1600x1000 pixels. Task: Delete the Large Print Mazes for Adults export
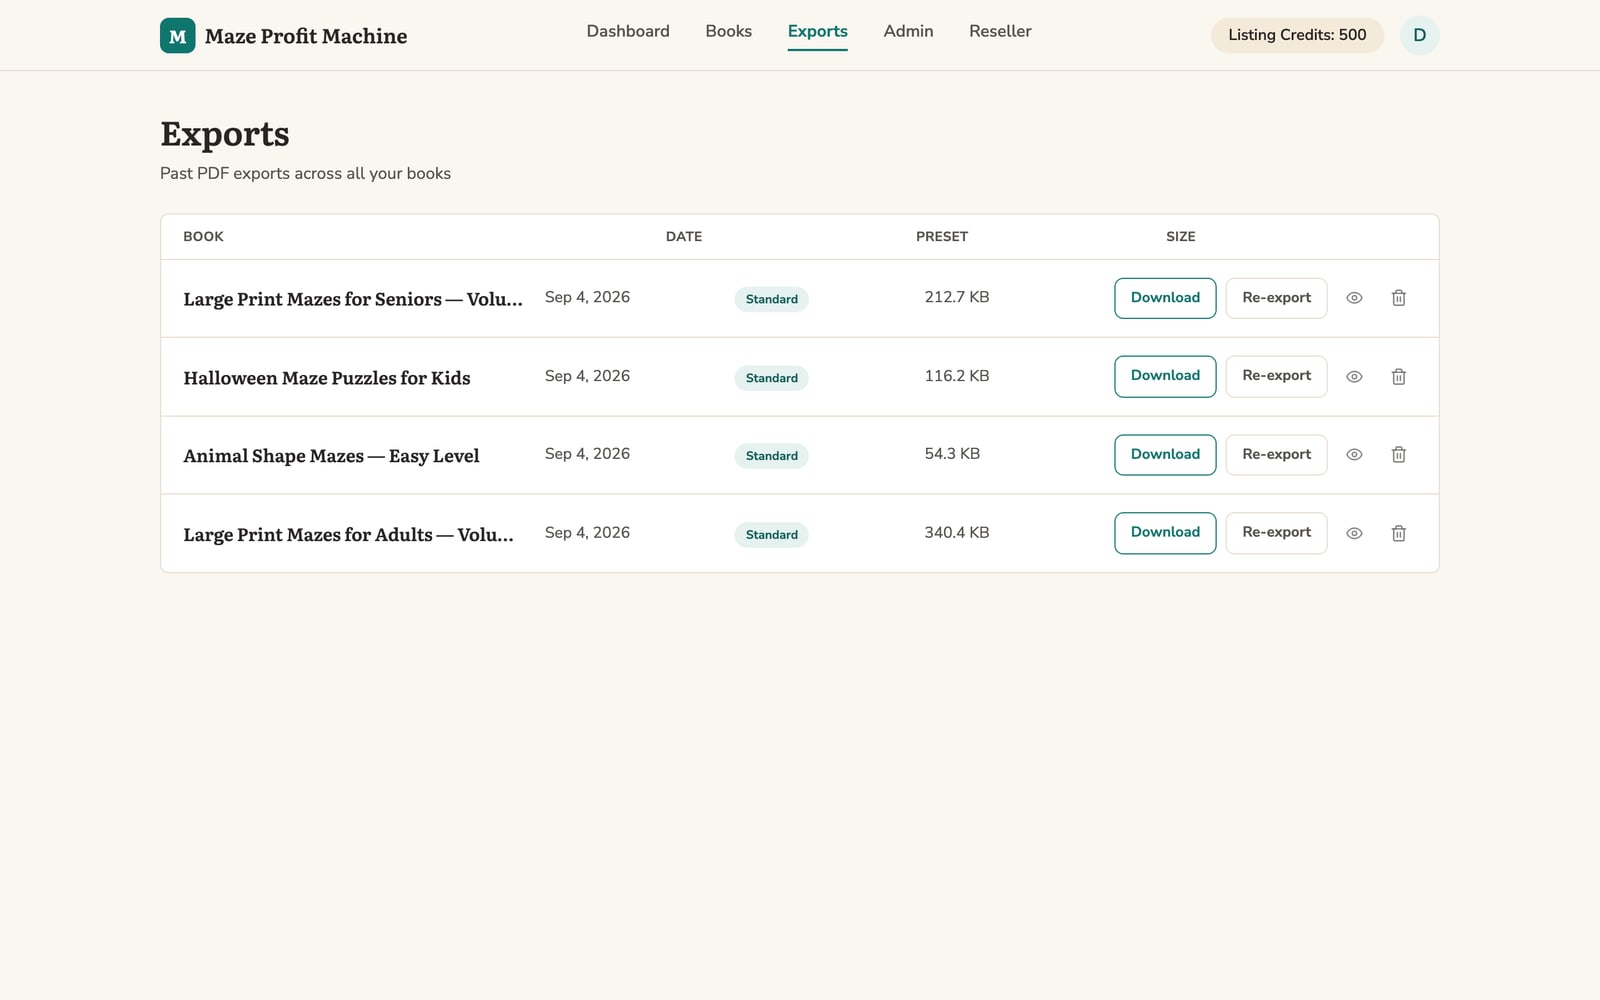1399,533
